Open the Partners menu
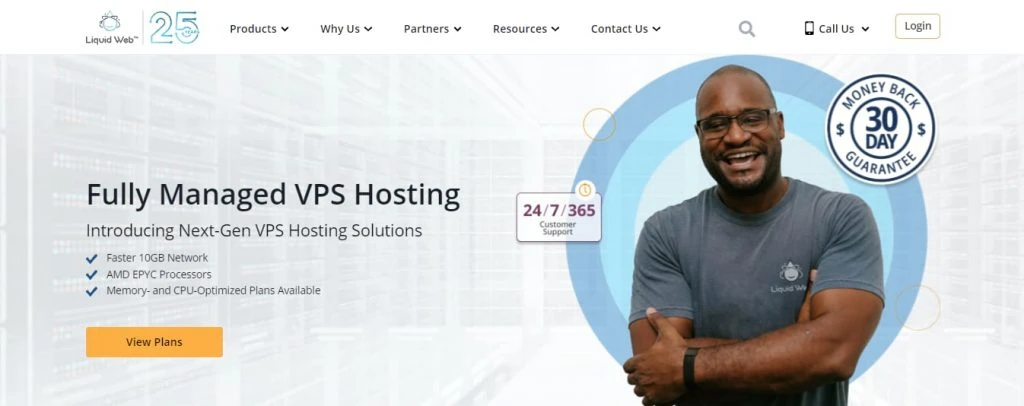This screenshot has height=406, width=1024. click(x=432, y=29)
